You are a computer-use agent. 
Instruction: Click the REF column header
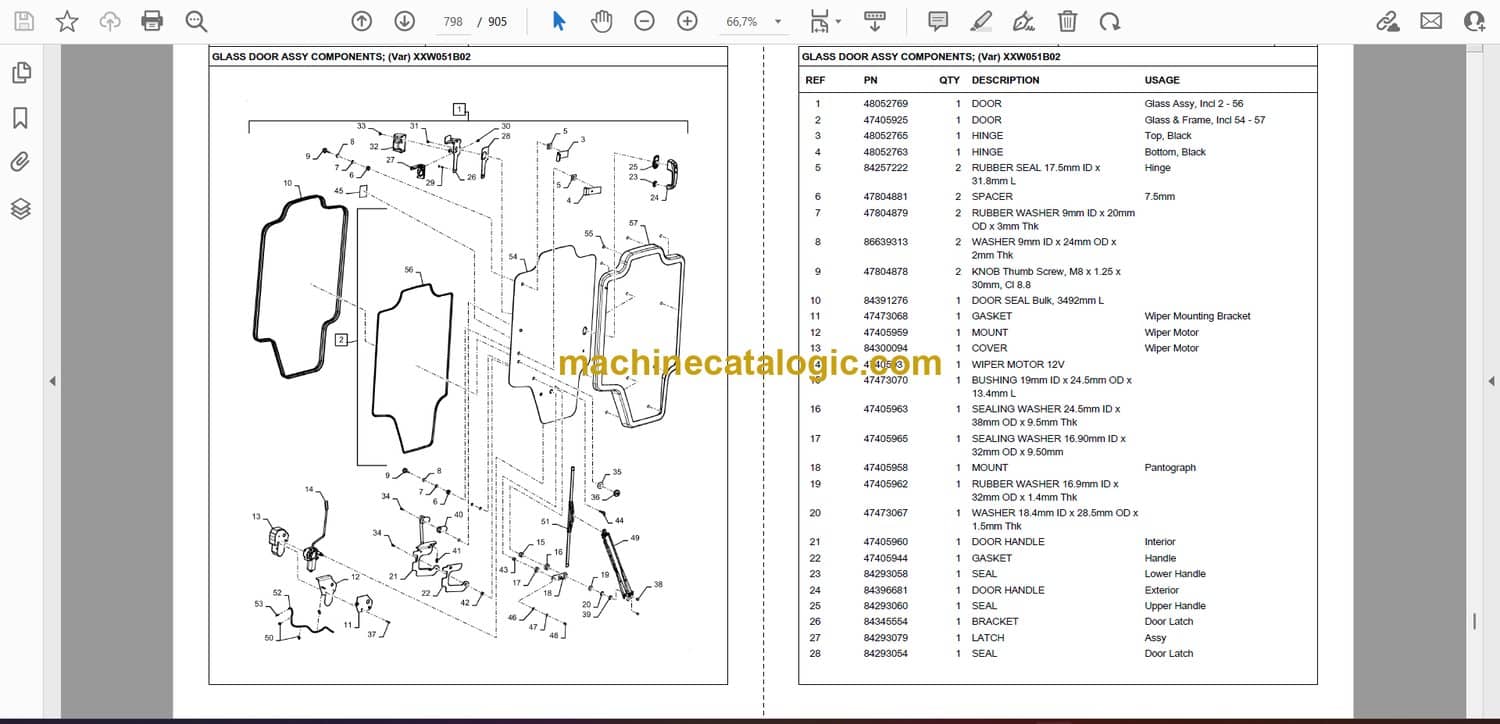coord(815,80)
